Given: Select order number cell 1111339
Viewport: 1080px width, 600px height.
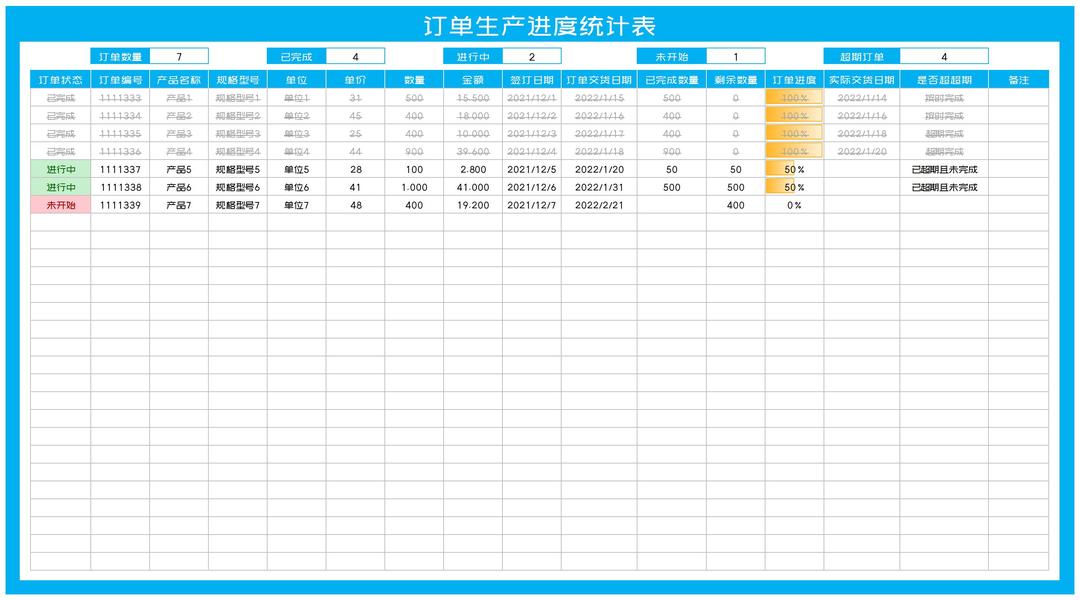Looking at the screenshot, I should (x=121, y=205).
